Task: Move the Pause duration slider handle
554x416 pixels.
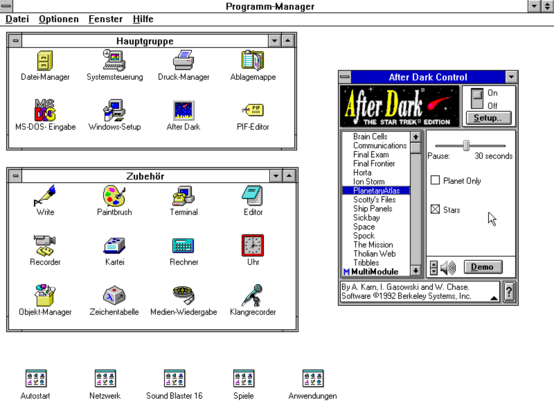Action: [466, 145]
